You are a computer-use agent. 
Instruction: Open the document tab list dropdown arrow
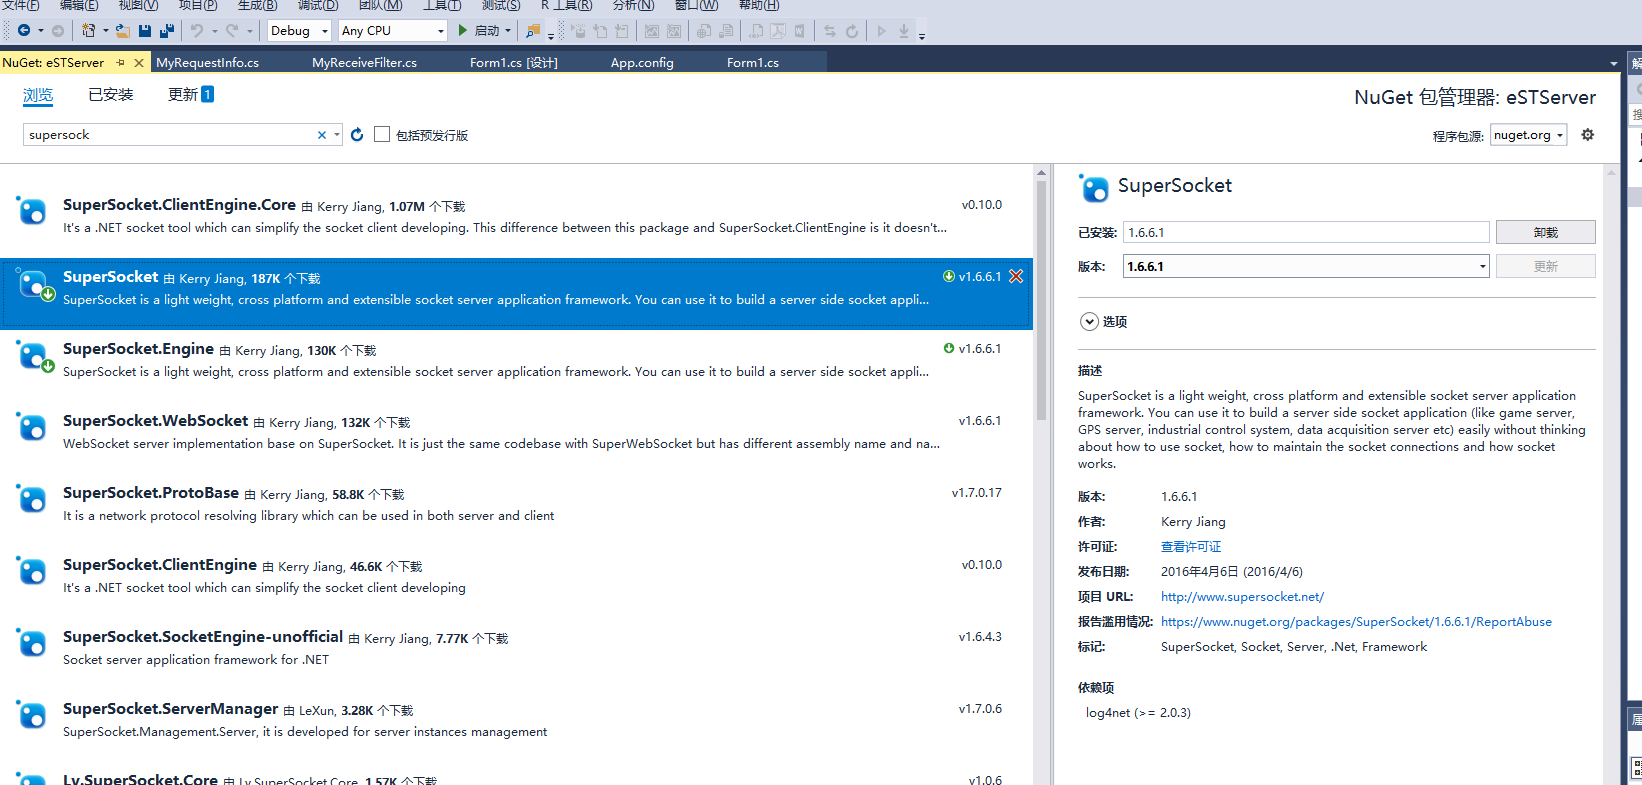tap(1613, 63)
